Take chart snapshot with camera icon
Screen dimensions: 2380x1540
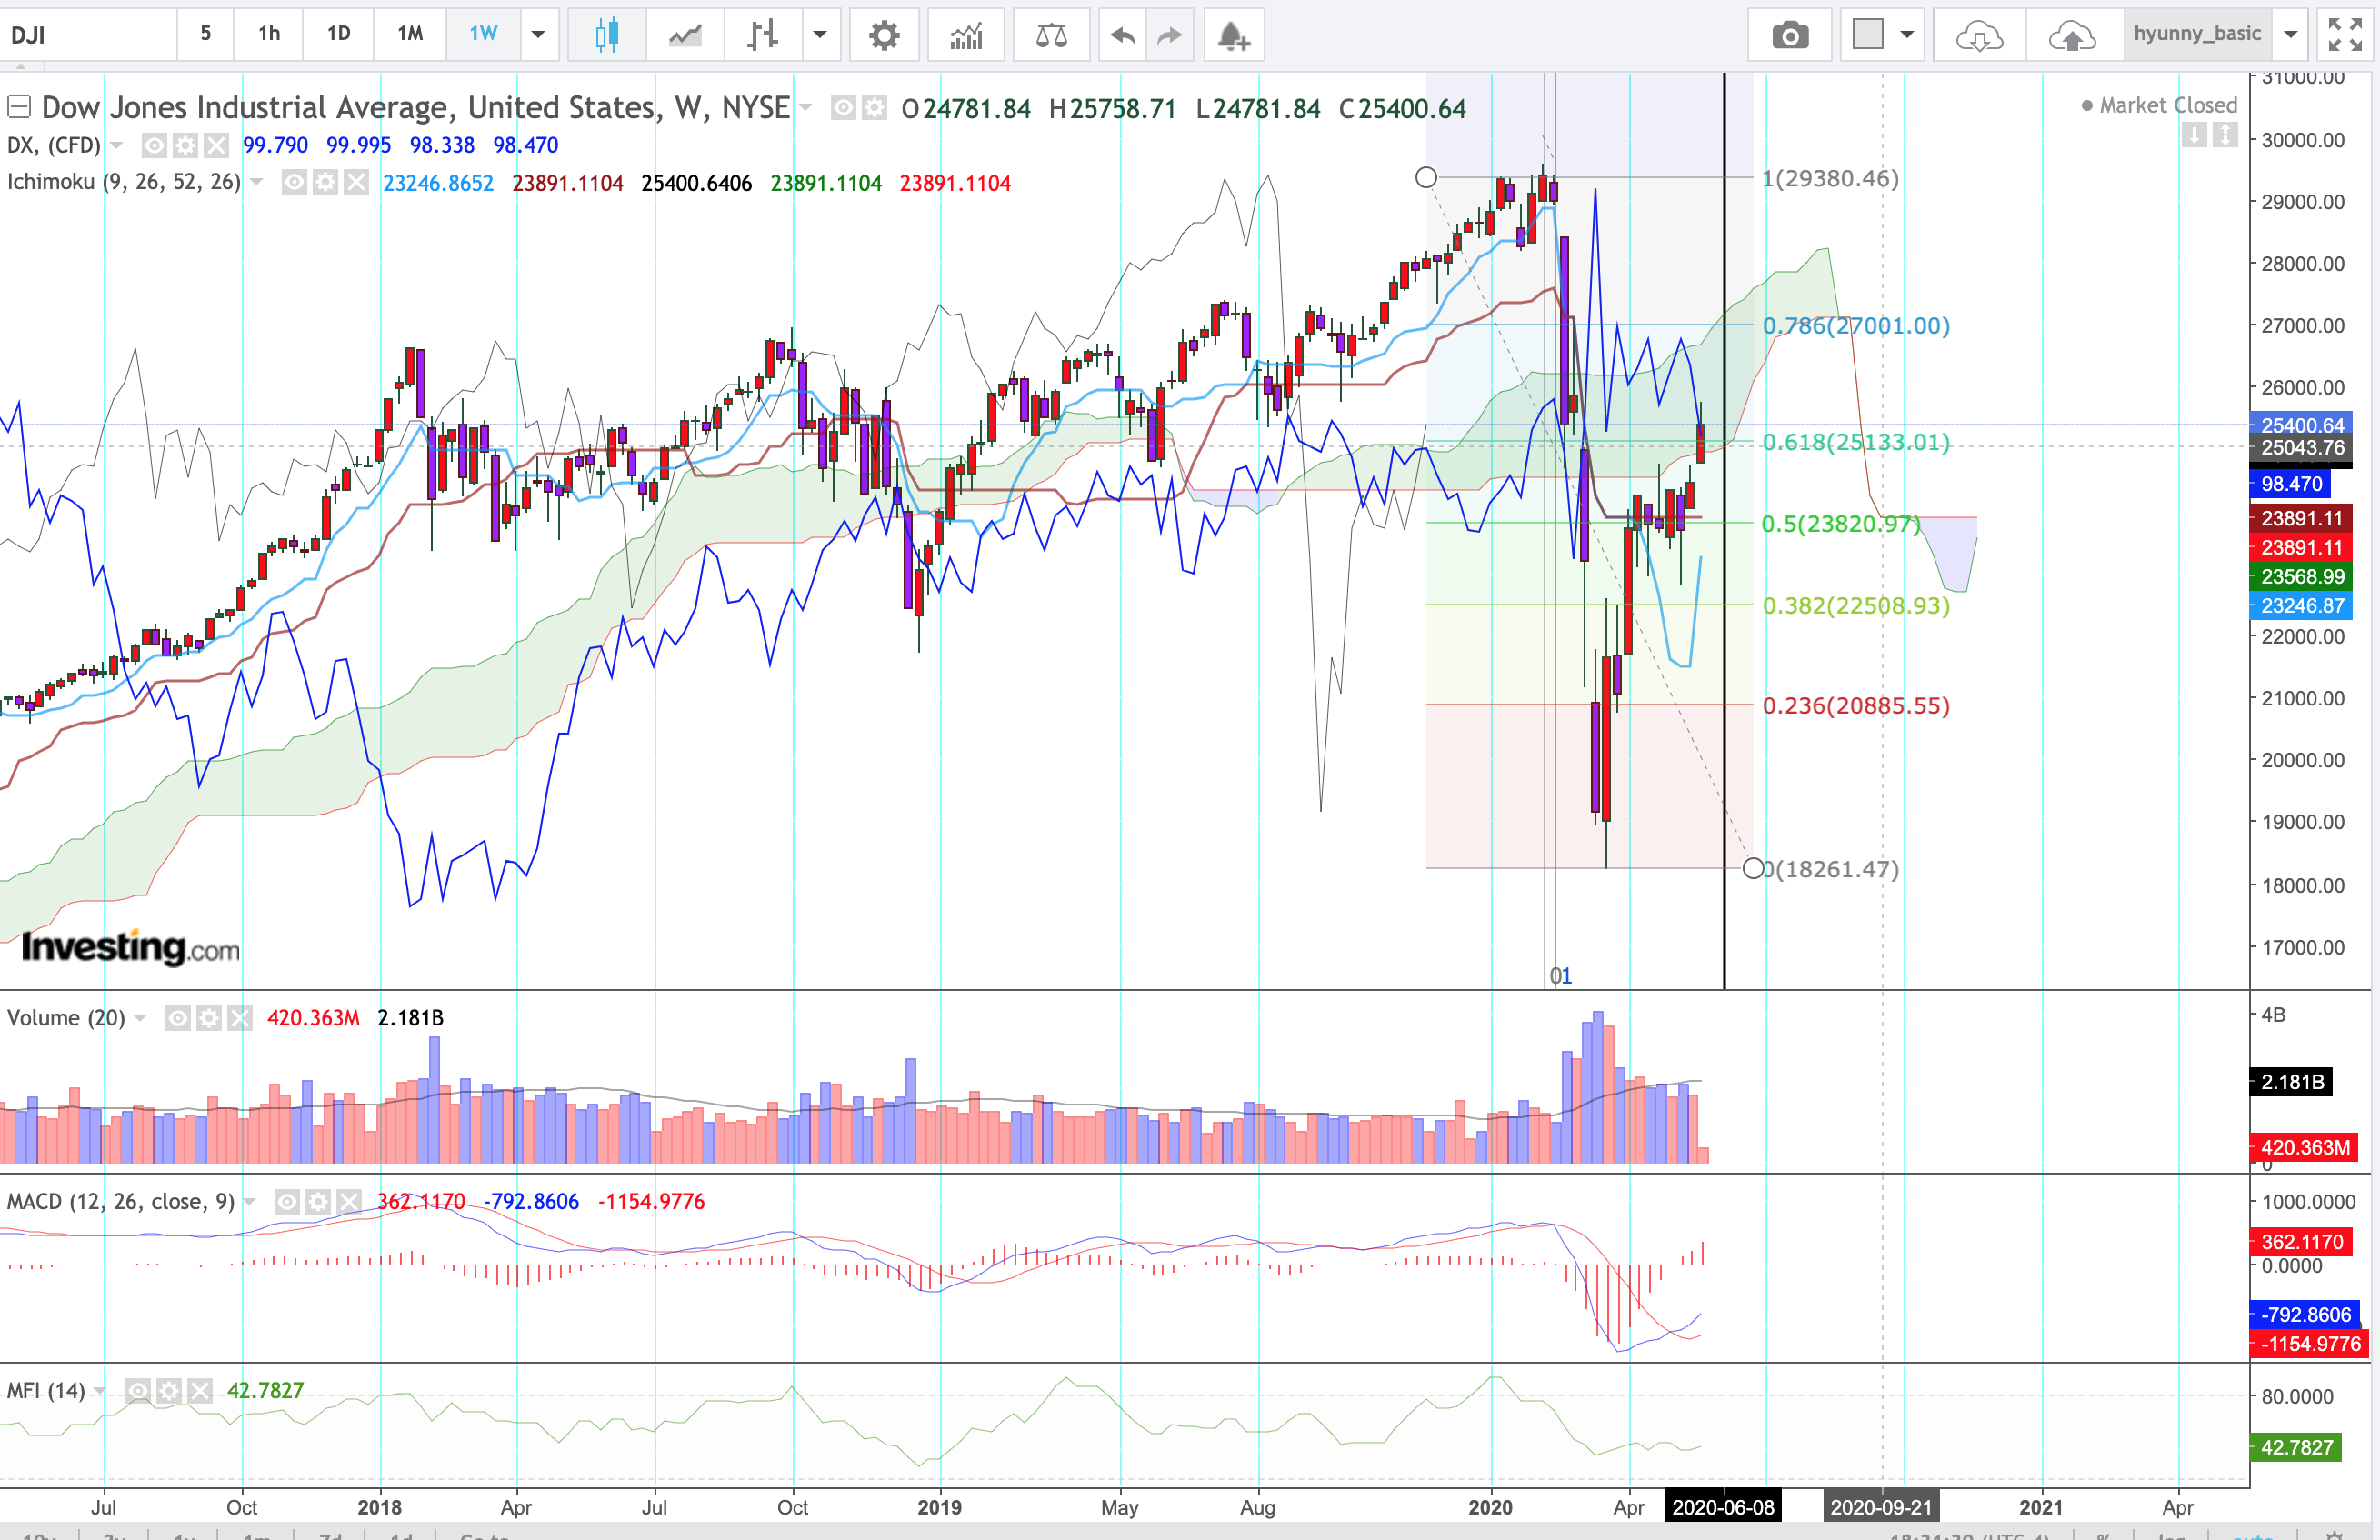click(1789, 36)
